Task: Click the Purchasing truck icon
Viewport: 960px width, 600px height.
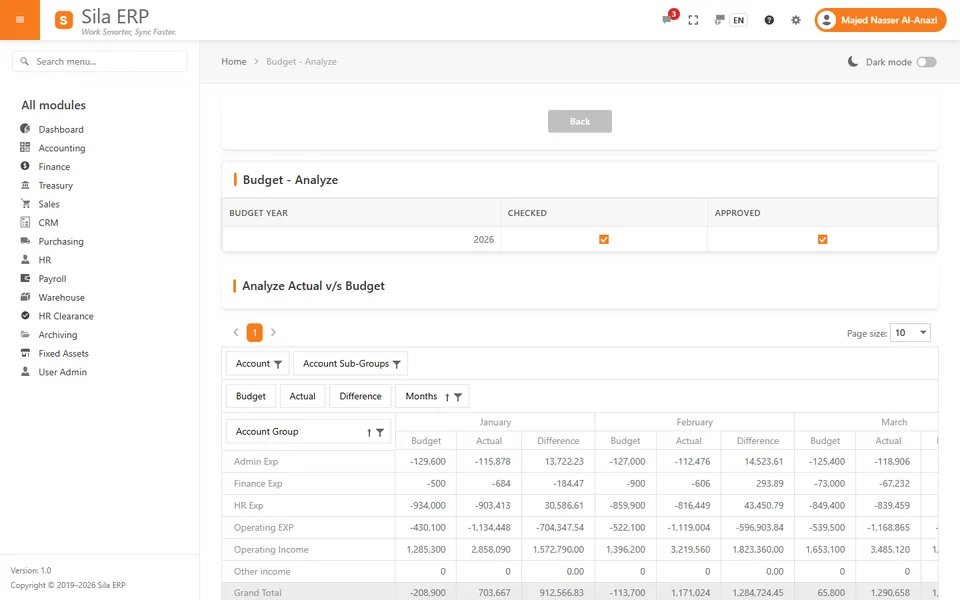Action: (25, 241)
